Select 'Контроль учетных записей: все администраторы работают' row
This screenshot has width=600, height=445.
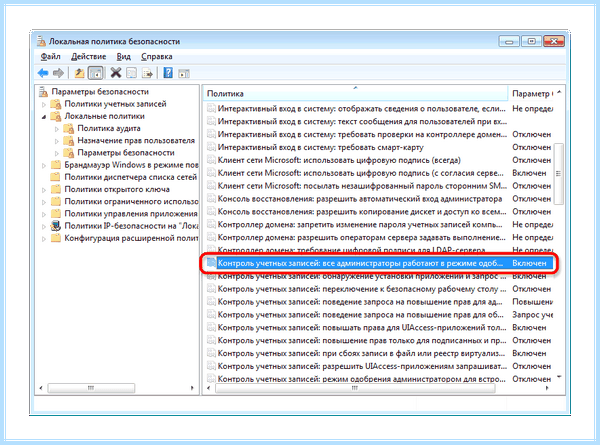[x=379, y=263]
